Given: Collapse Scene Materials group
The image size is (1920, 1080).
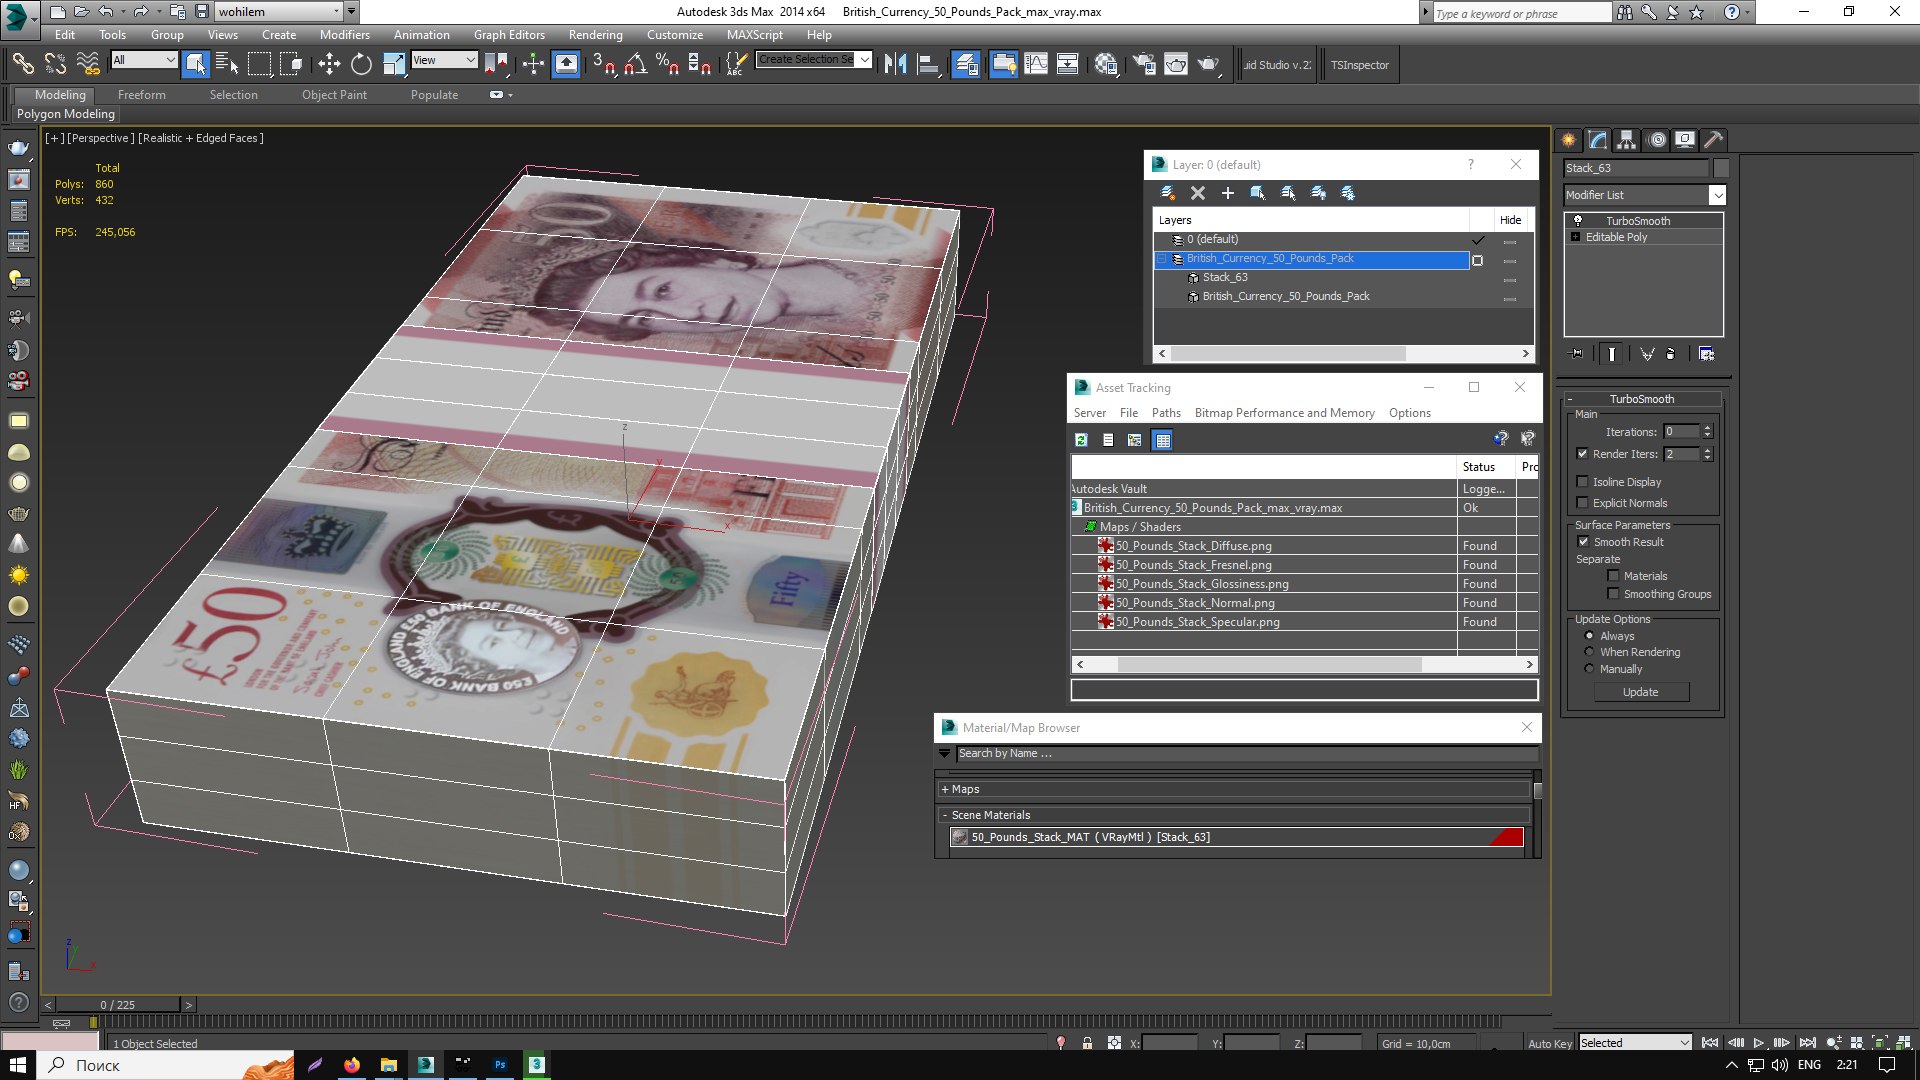Looking at the screenshot, I should tap(945, 815).
